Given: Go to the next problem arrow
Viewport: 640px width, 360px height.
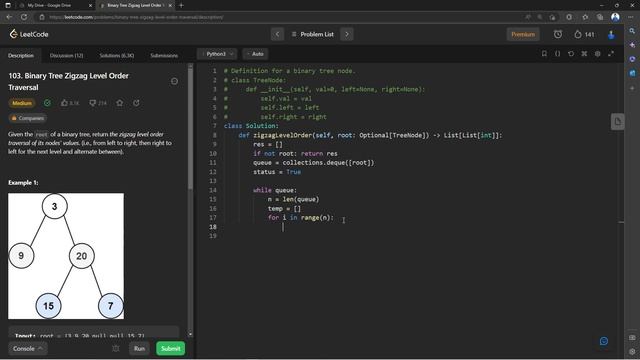Looking at the screenshot, I should [347, 34].
